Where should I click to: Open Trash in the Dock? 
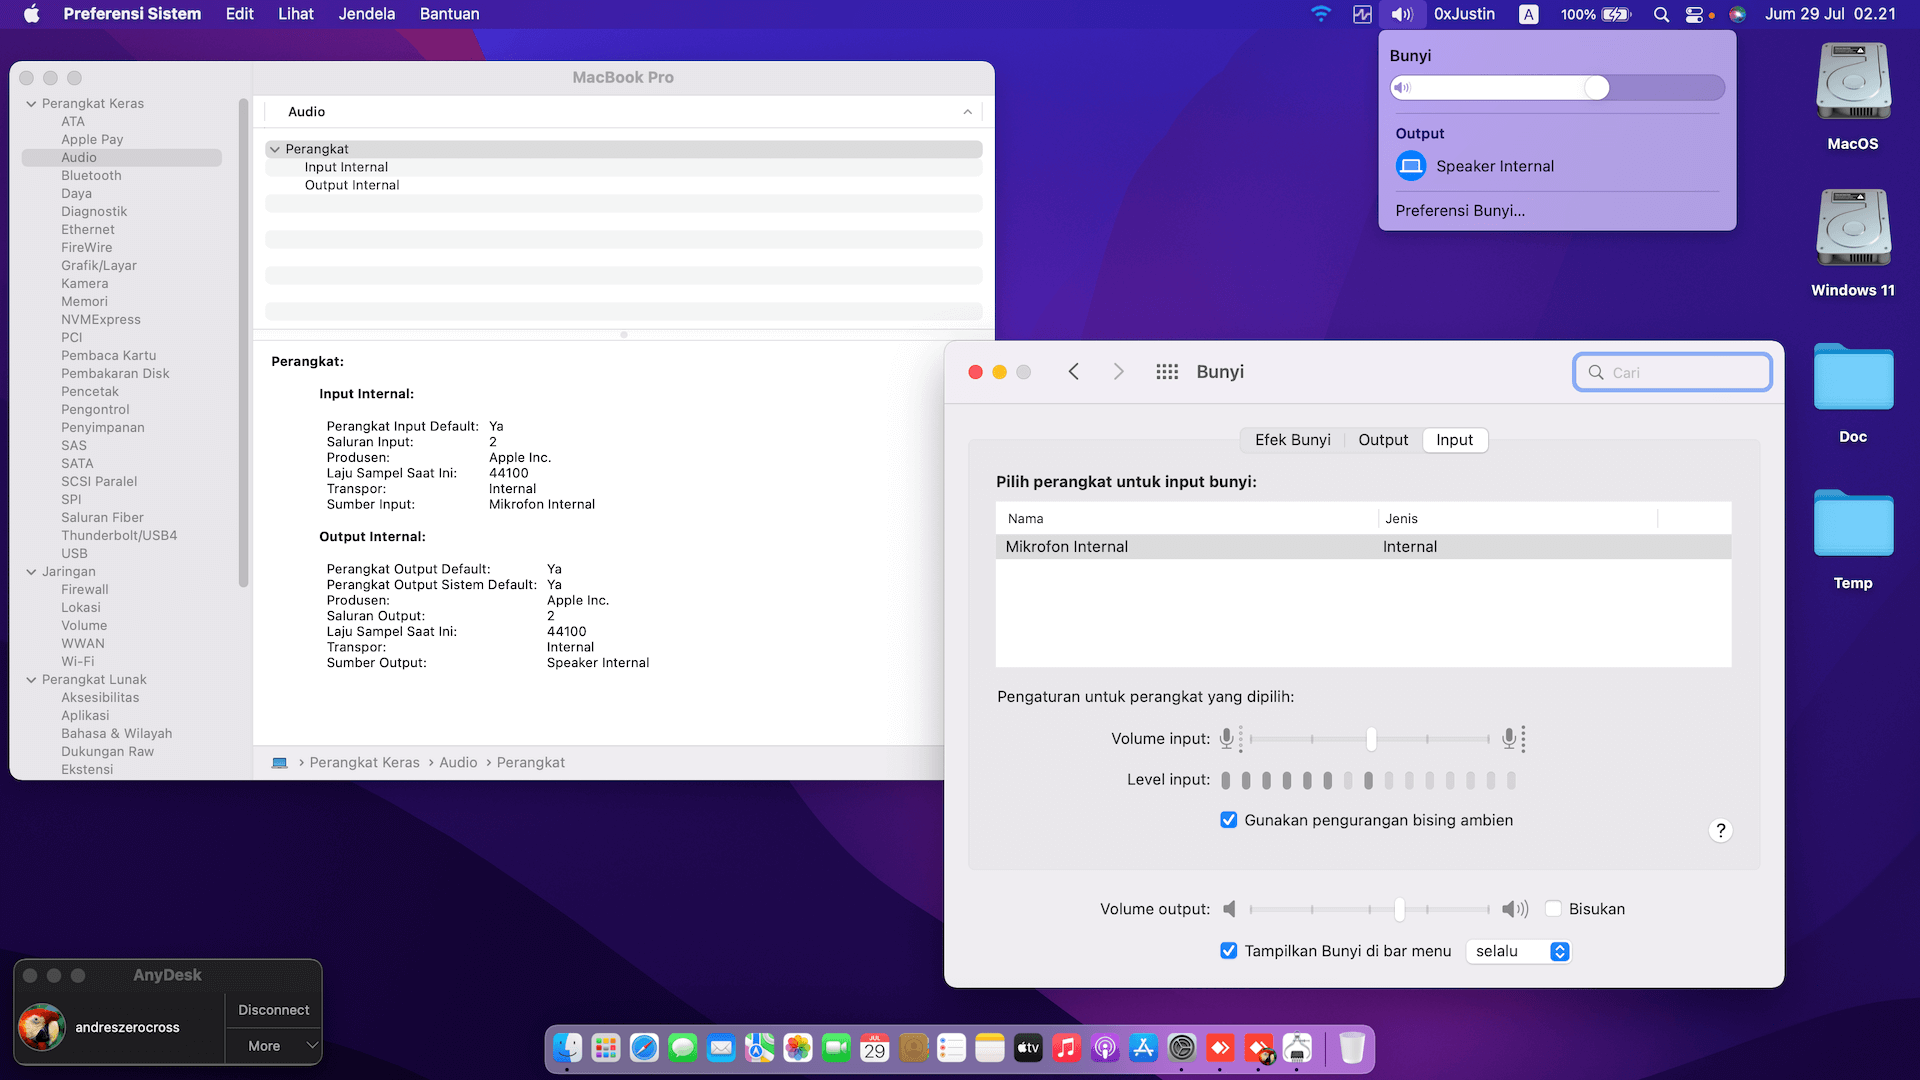pyautogui.click(x=1352, y=1047)
